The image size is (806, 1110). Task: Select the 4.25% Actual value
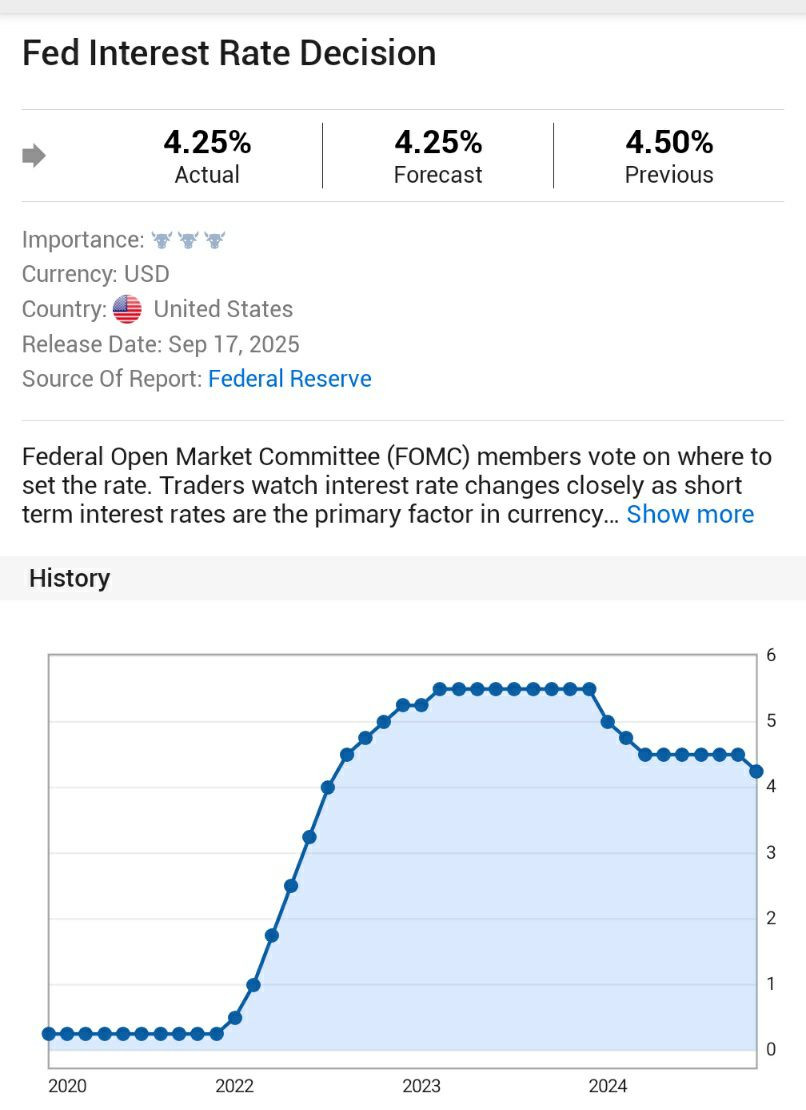point(207,143)
